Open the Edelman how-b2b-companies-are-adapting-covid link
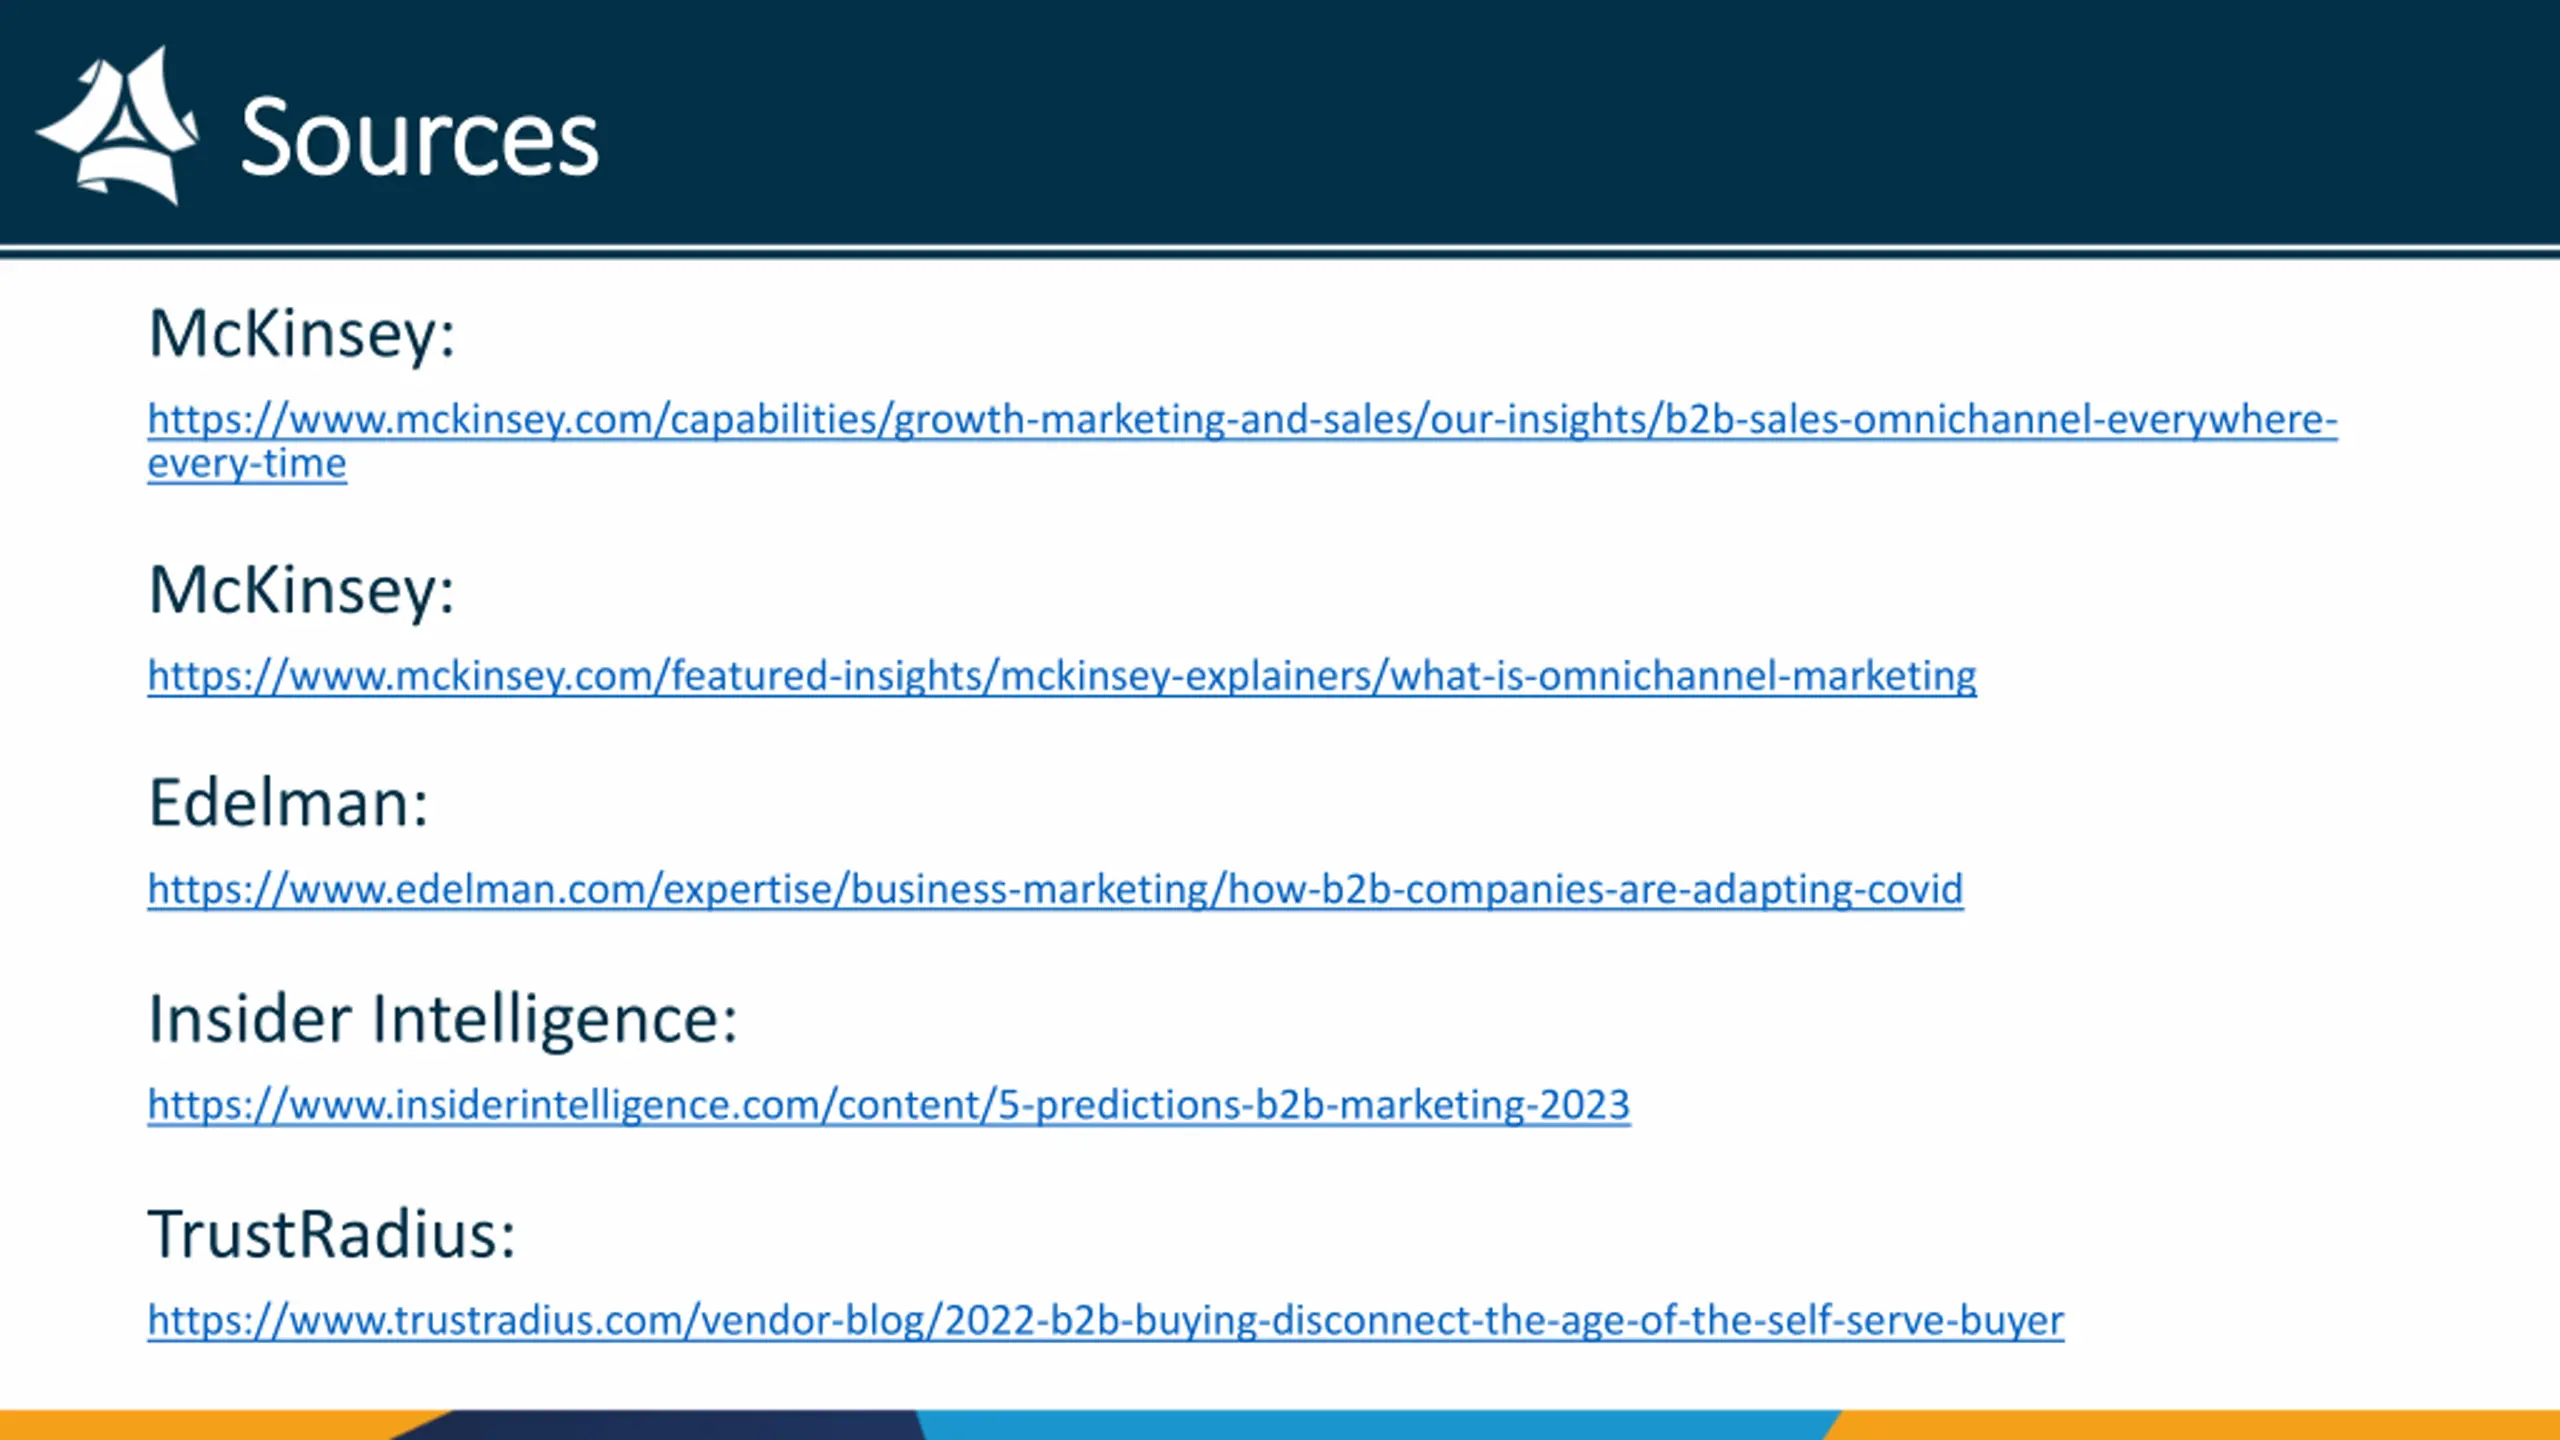This screenshot has width=2560, height=1440. pyautogui.click(x=1055, y=890)
